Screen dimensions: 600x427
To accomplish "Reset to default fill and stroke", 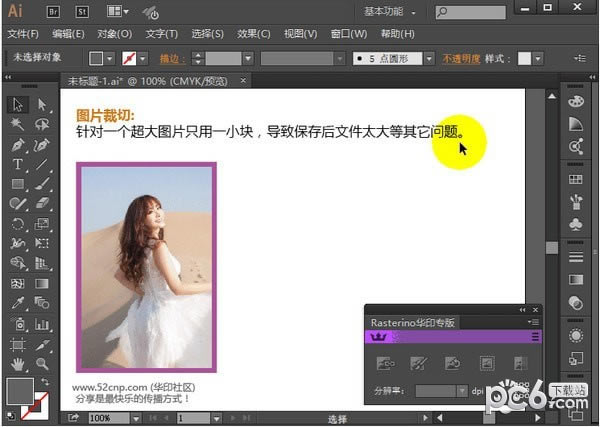I will 11,416.
